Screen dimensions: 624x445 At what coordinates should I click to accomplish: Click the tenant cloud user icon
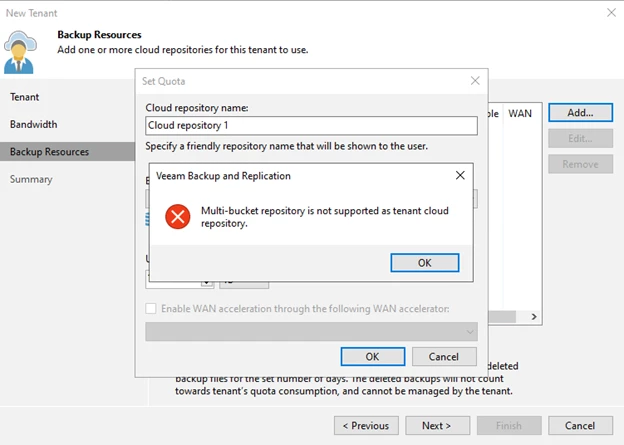pyautogui.click(x=20, y=52)
